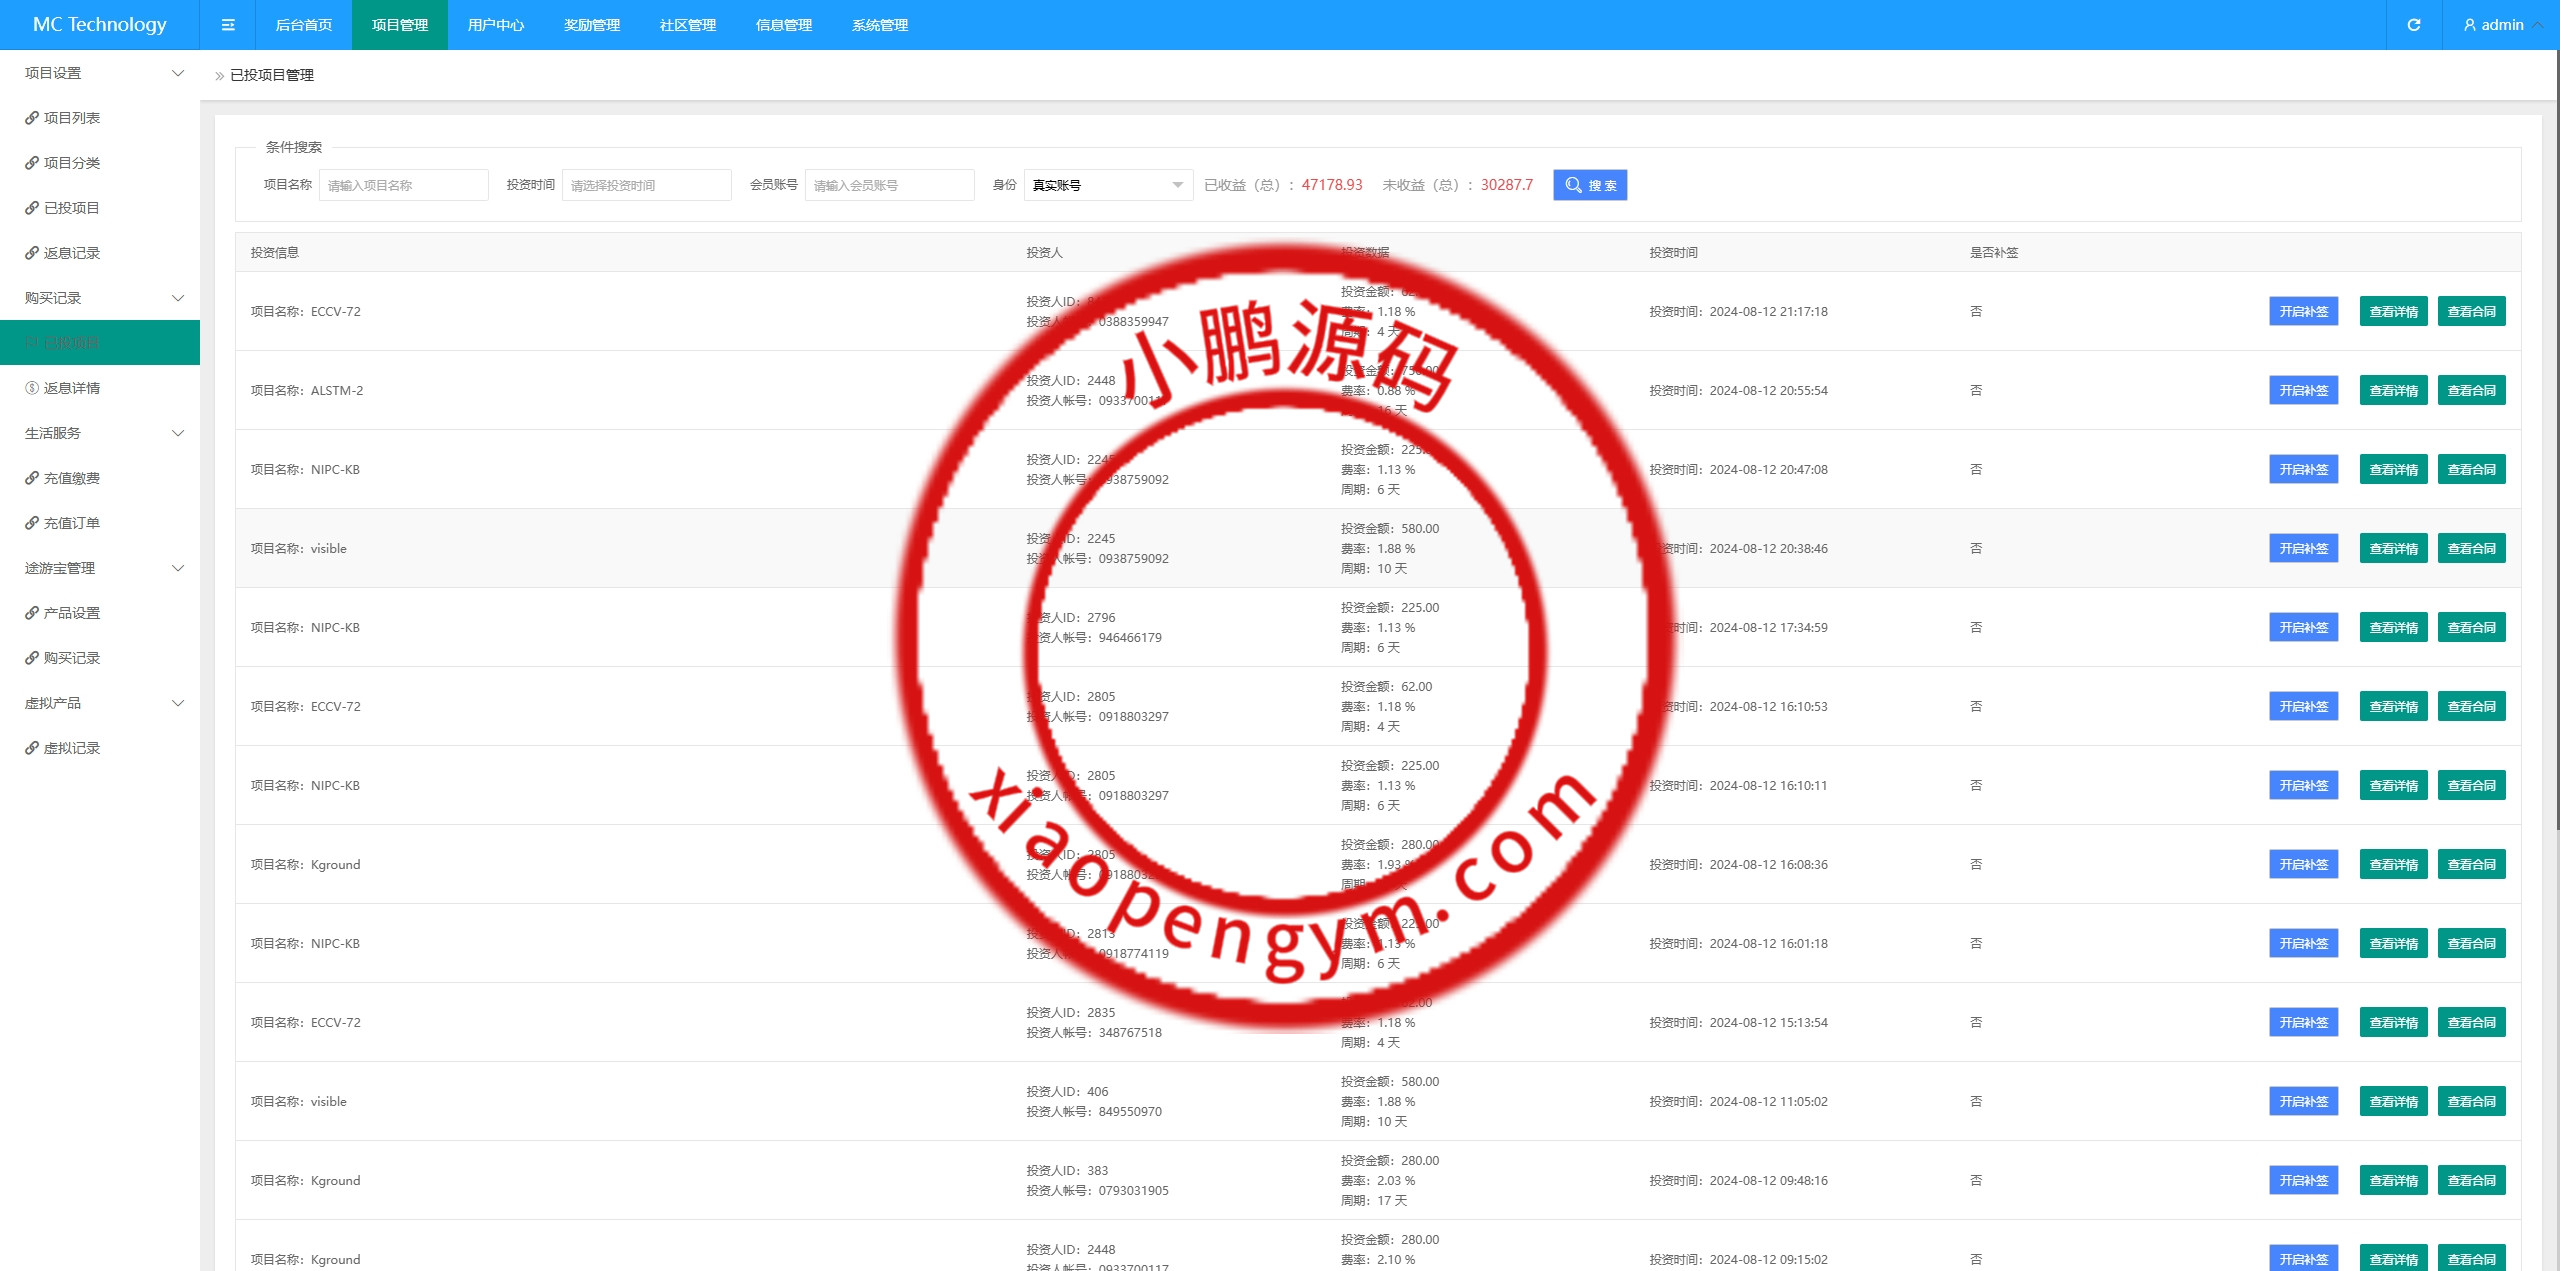
Task: Click 查看合同 for the first ECCV-72 row
Action: 2470,312
